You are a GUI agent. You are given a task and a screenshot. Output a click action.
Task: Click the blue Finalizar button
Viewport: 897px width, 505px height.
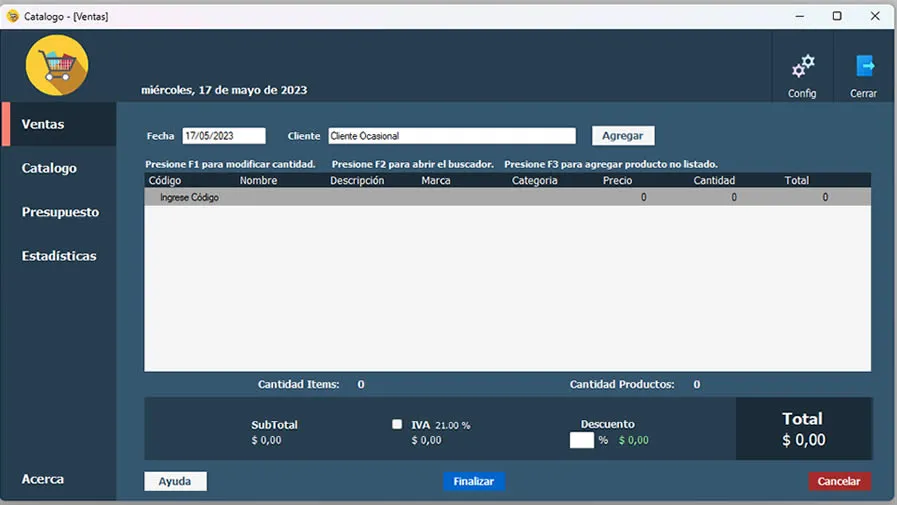pyautogui.click(x=474, y=481)
